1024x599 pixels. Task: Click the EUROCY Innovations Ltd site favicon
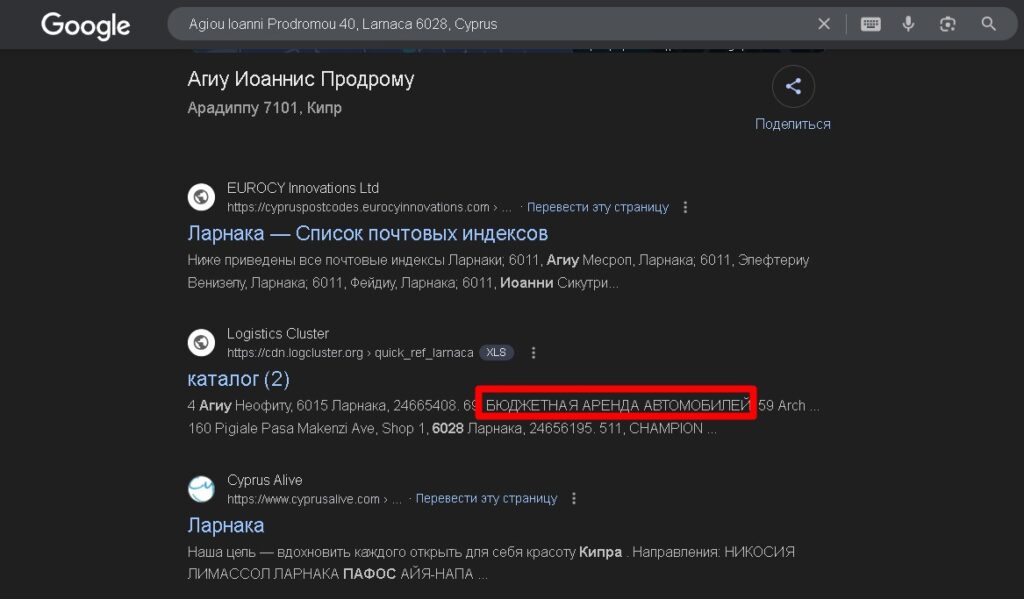point(201,197)
